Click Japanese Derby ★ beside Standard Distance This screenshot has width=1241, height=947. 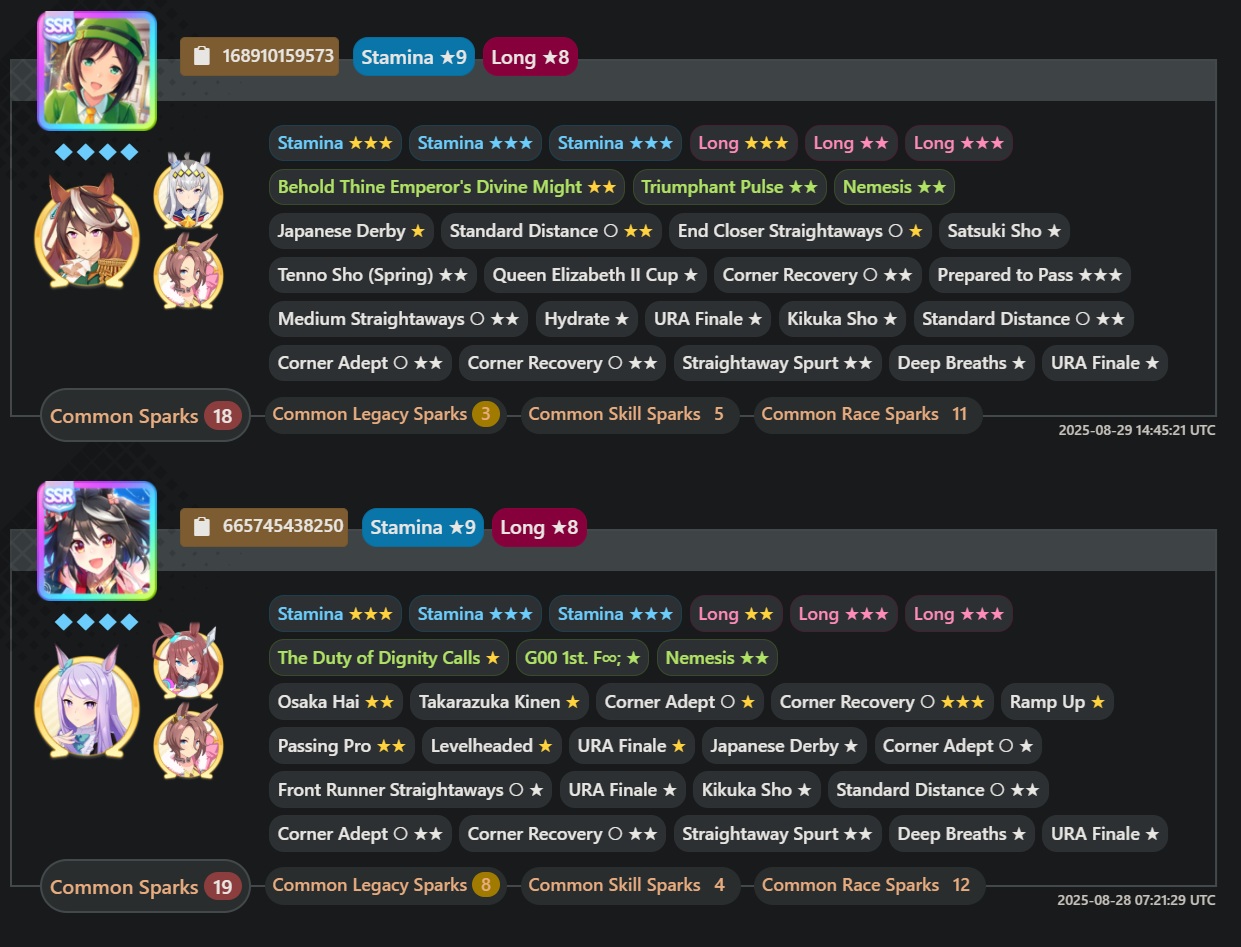tap(351, 231)
